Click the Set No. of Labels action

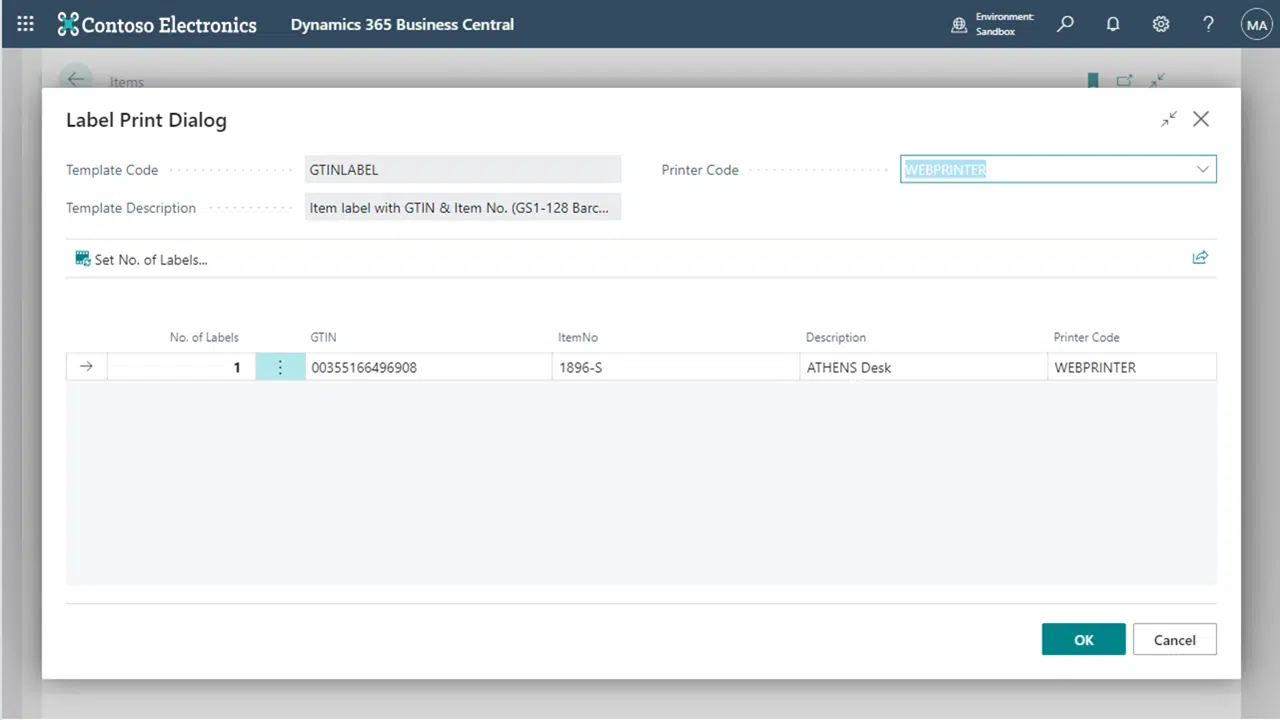(141, 259)
